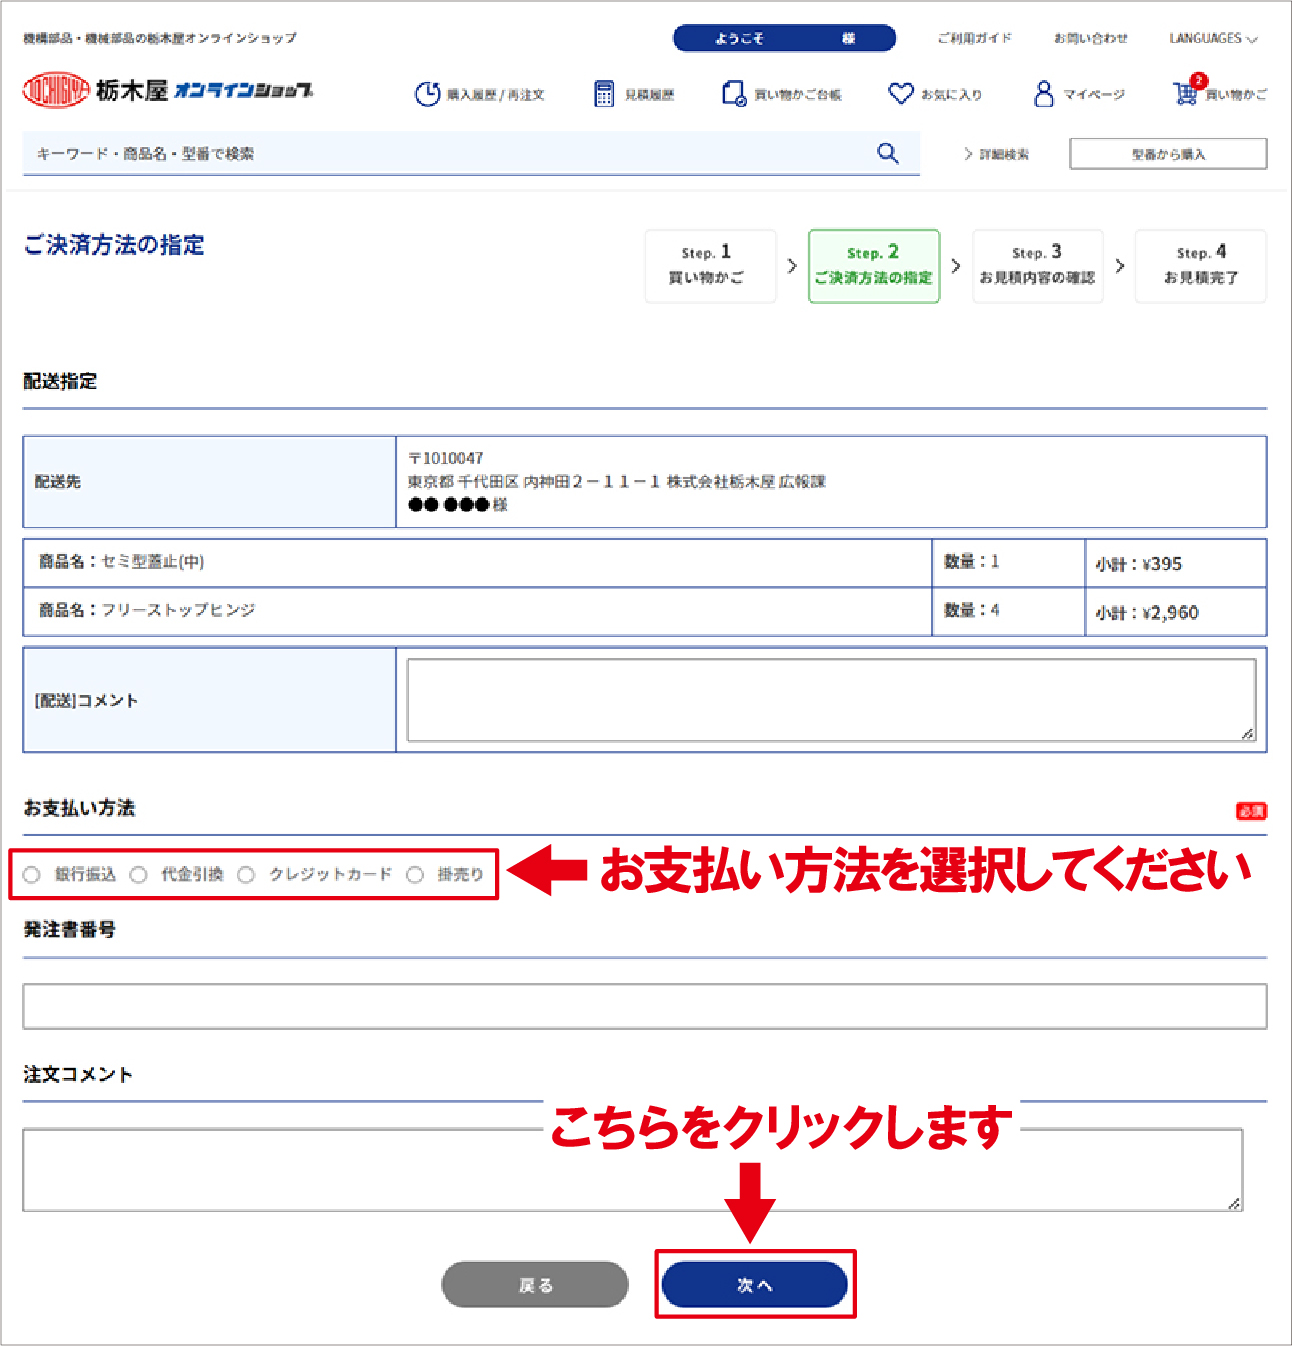Click subtotal ¥2,960
The image size is (1292, 1346).
tap(1170, 613)
